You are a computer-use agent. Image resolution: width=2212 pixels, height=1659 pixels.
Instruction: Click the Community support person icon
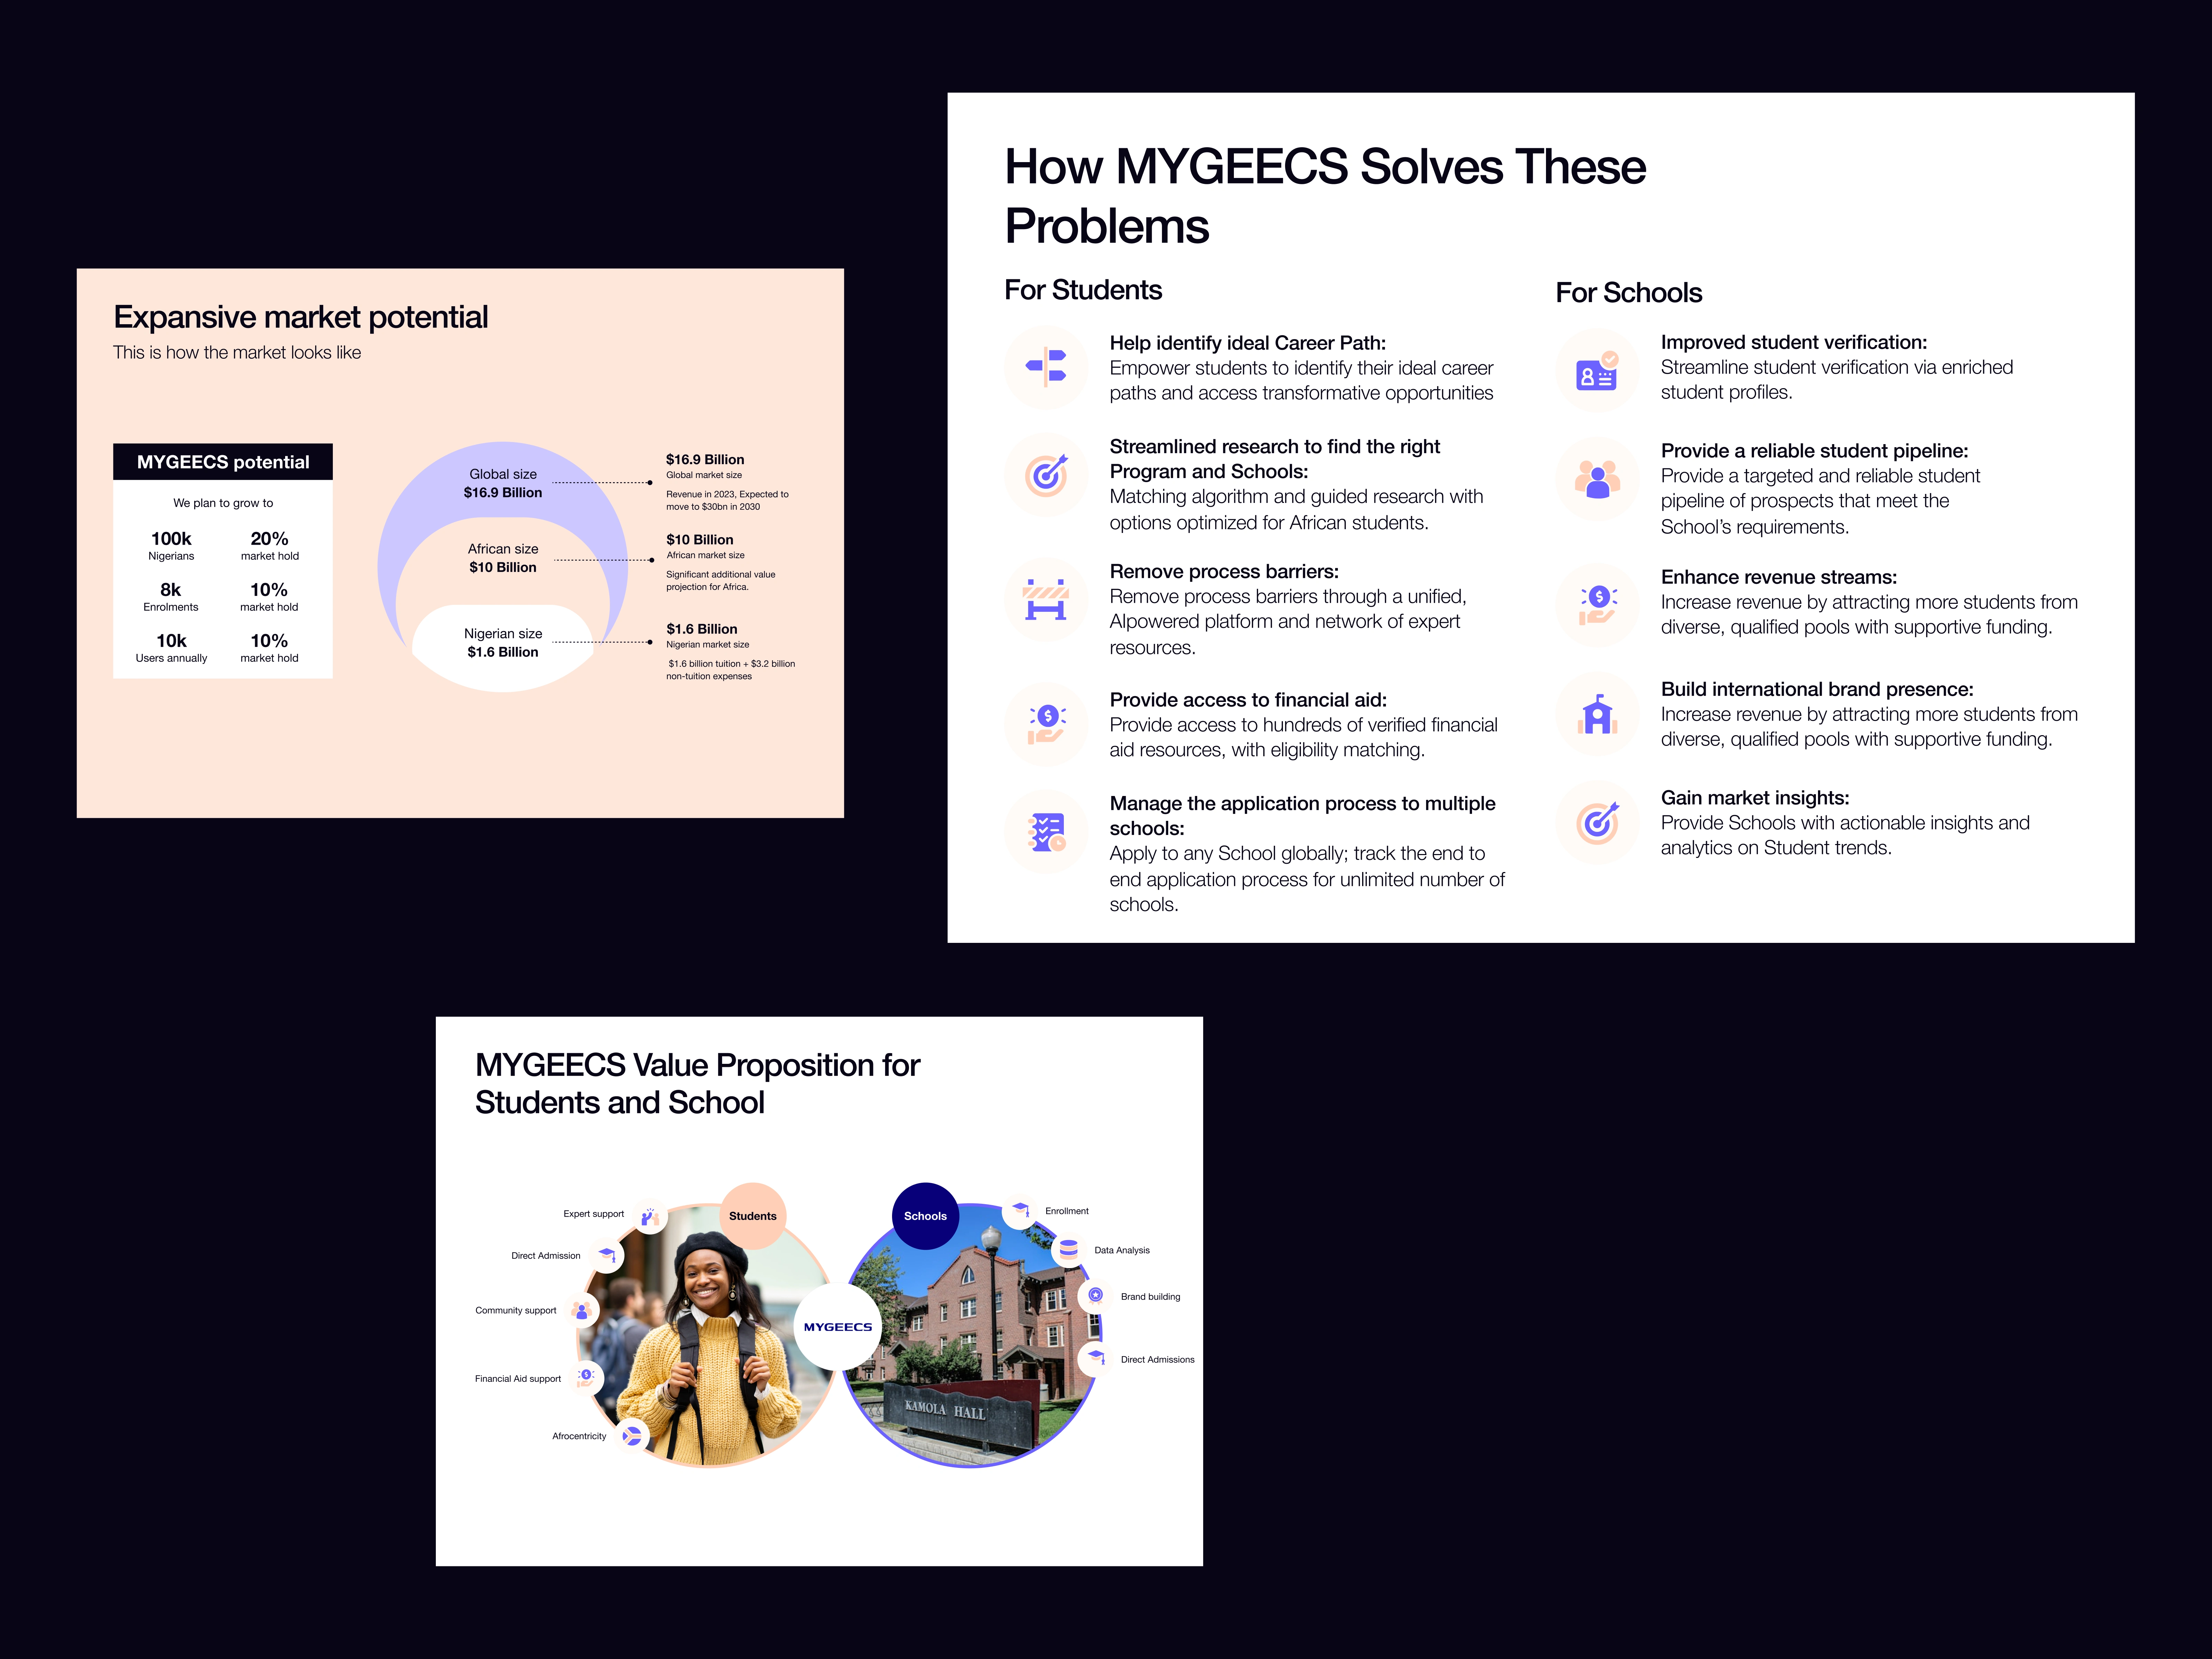coord(582,1310)
